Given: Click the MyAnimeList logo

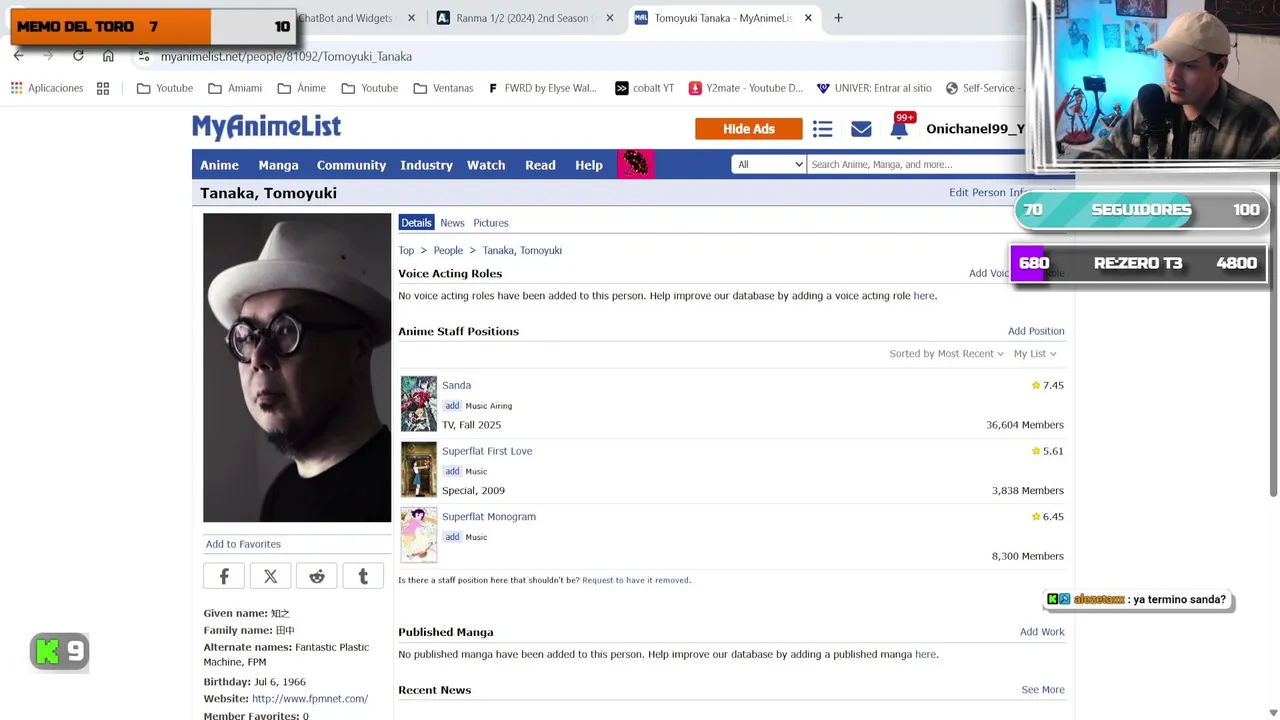Looking at the screenshot, I should pos(267,127).
